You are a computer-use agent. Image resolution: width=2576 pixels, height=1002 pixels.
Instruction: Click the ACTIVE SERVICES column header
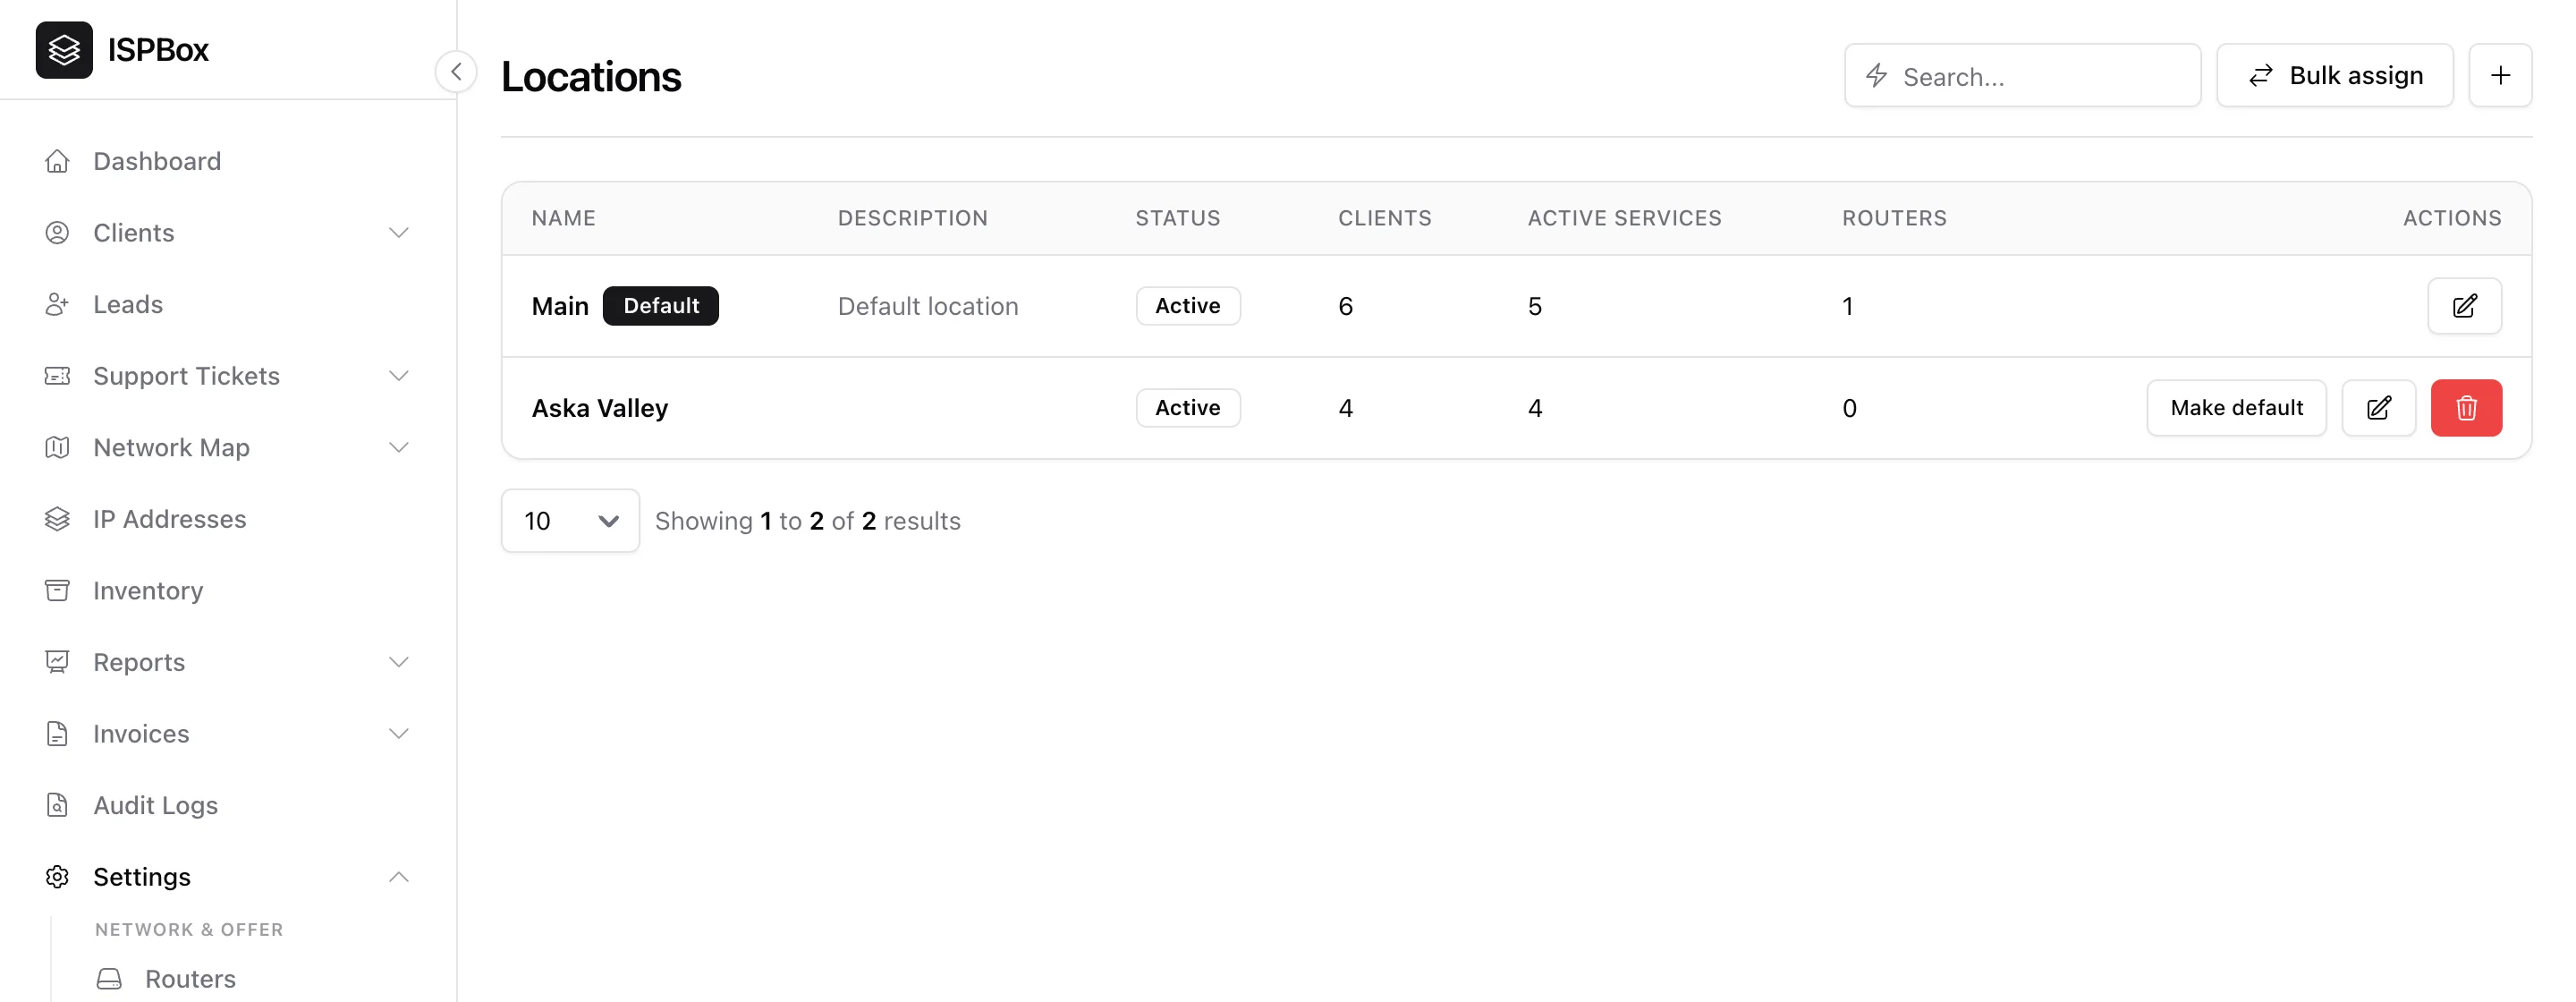click(1625, 218)
